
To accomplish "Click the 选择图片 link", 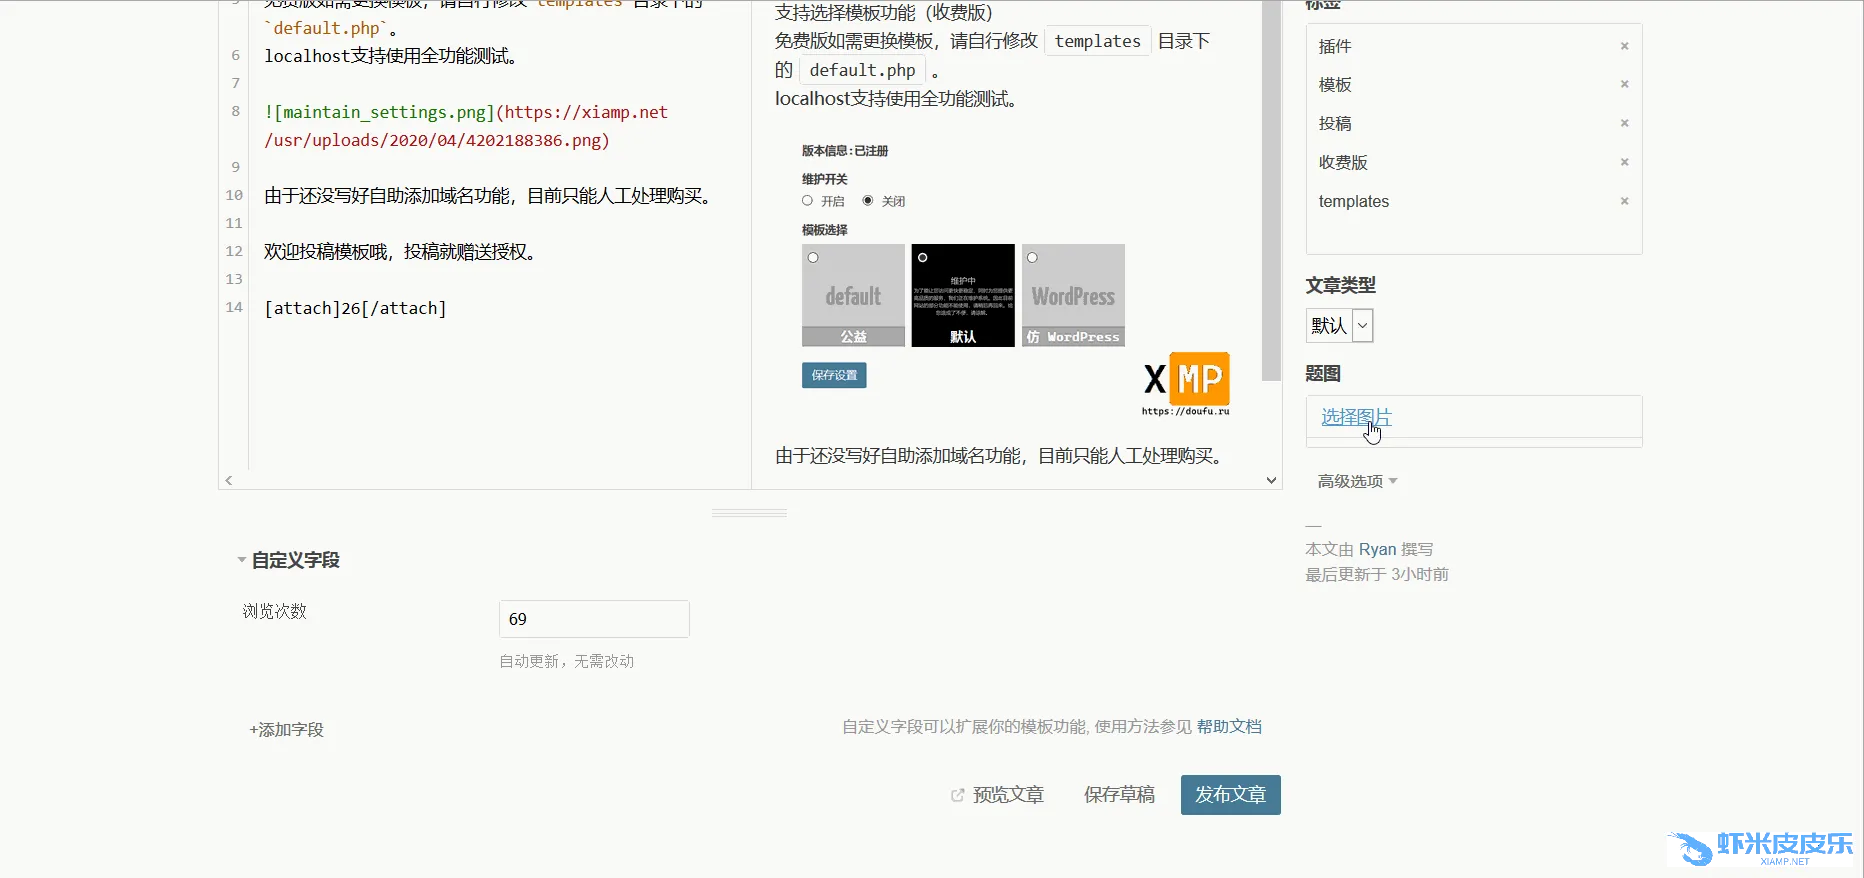I will click(x=1355, y=417).
